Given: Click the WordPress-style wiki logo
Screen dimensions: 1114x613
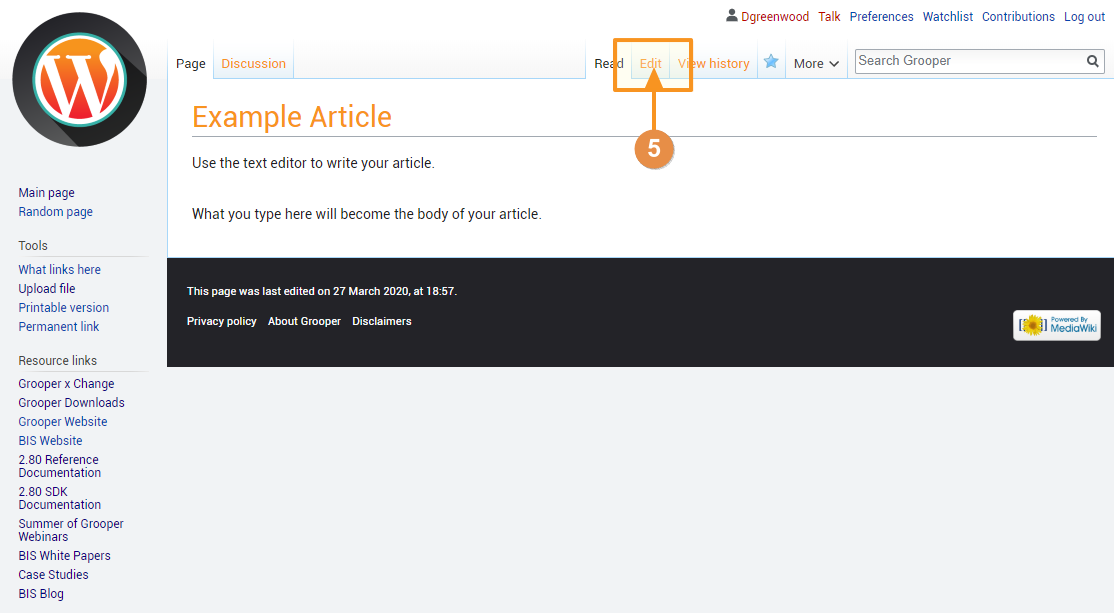Looking at the screenshot, I should coord(80,80).
